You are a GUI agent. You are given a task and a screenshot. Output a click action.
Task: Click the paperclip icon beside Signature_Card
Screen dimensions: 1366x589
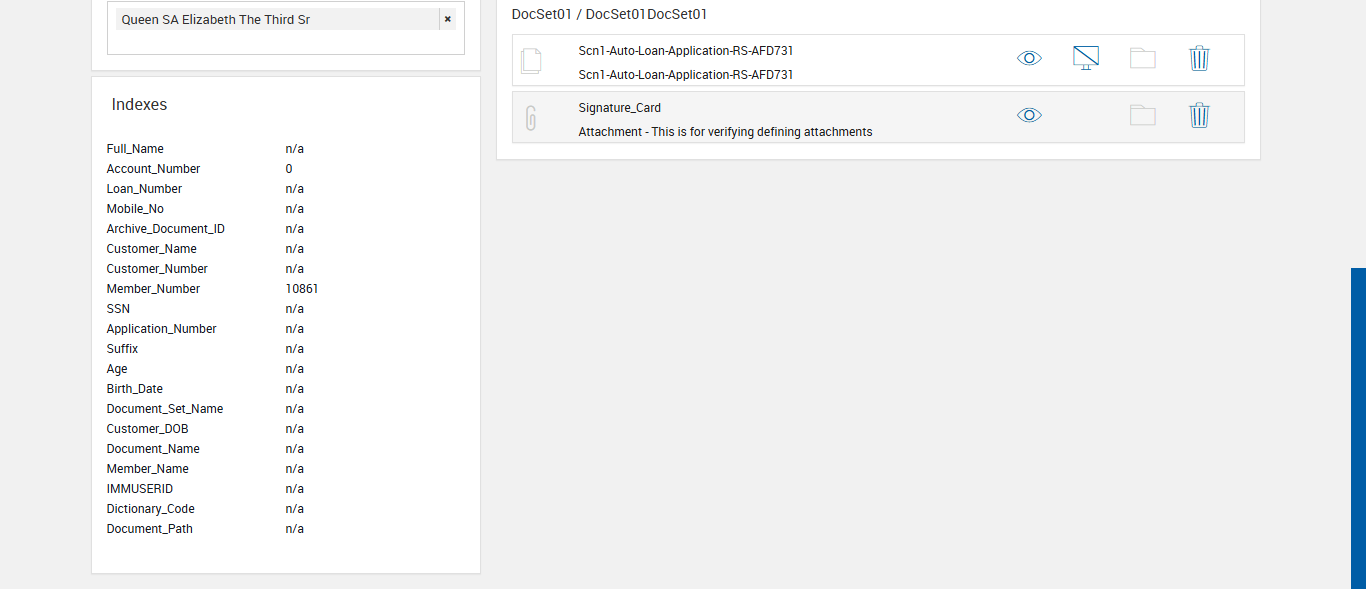pyautogui.click(x=531, y=118)
